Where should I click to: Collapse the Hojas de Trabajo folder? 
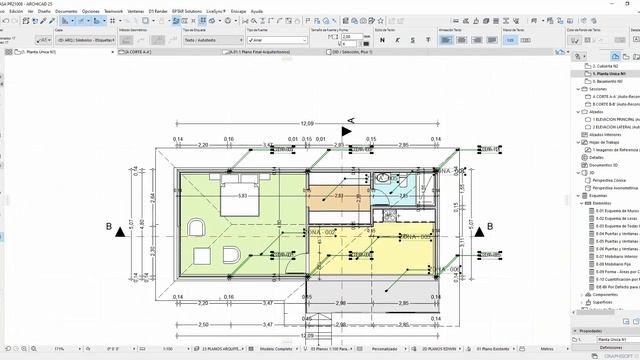pyautogui.click(x=578, y=142)
